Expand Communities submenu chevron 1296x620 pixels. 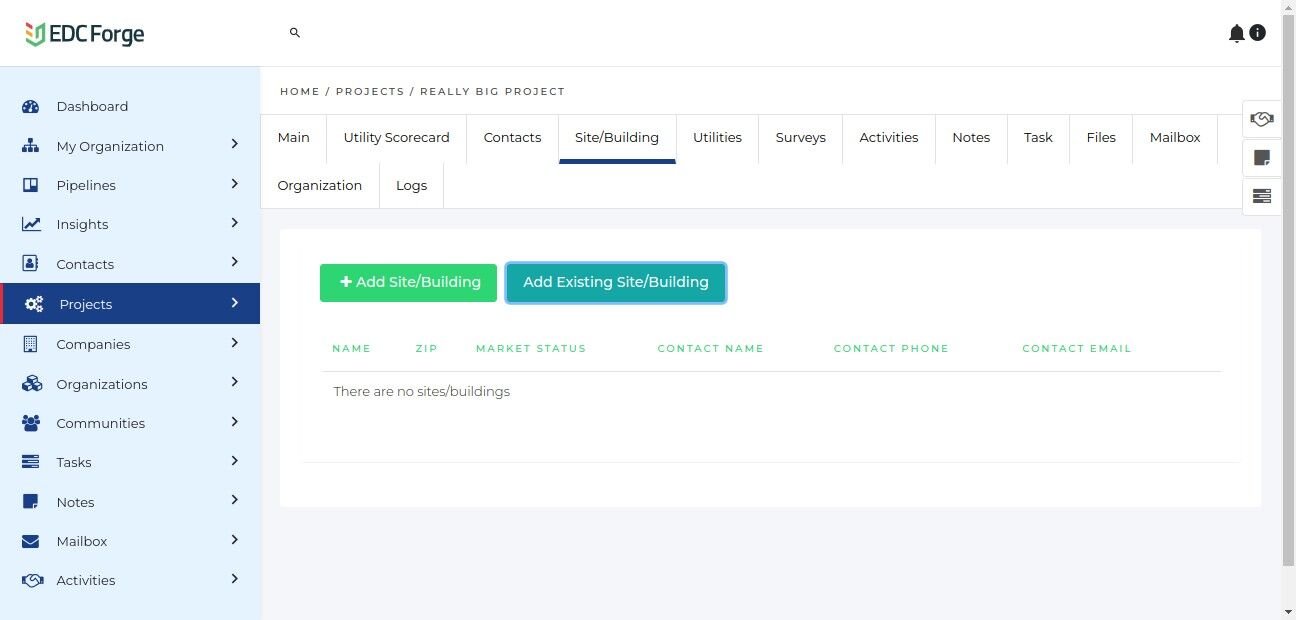point(235,421)
